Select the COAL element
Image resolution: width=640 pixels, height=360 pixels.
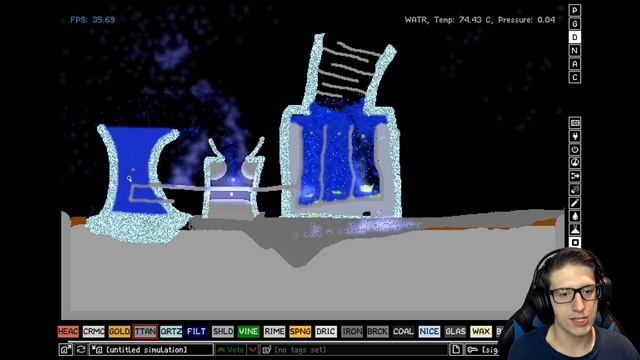(403, 331)
